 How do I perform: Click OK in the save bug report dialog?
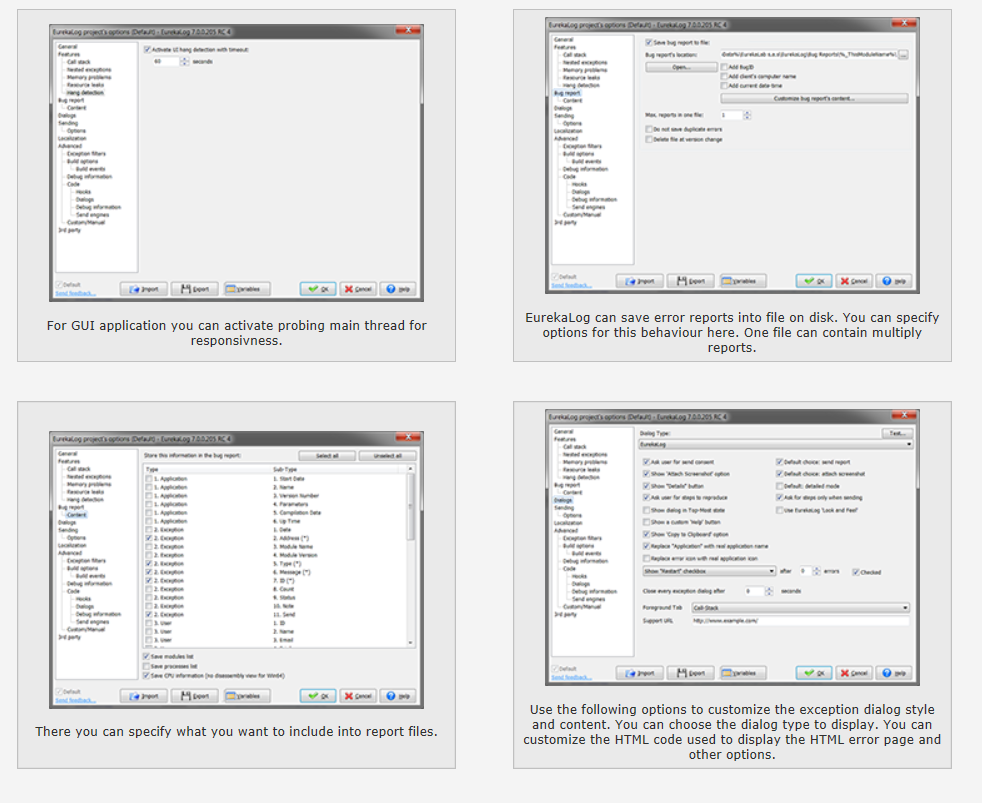[x=814, y=281]
